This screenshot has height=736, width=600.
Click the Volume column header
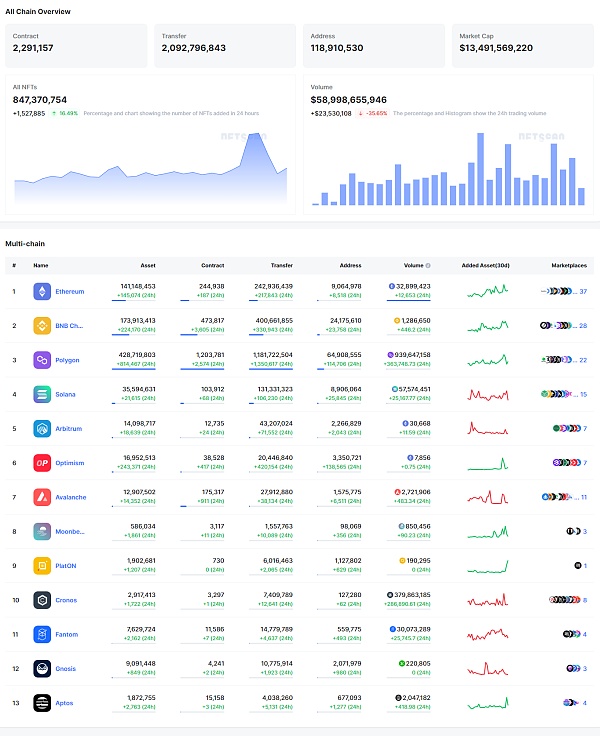414,266
